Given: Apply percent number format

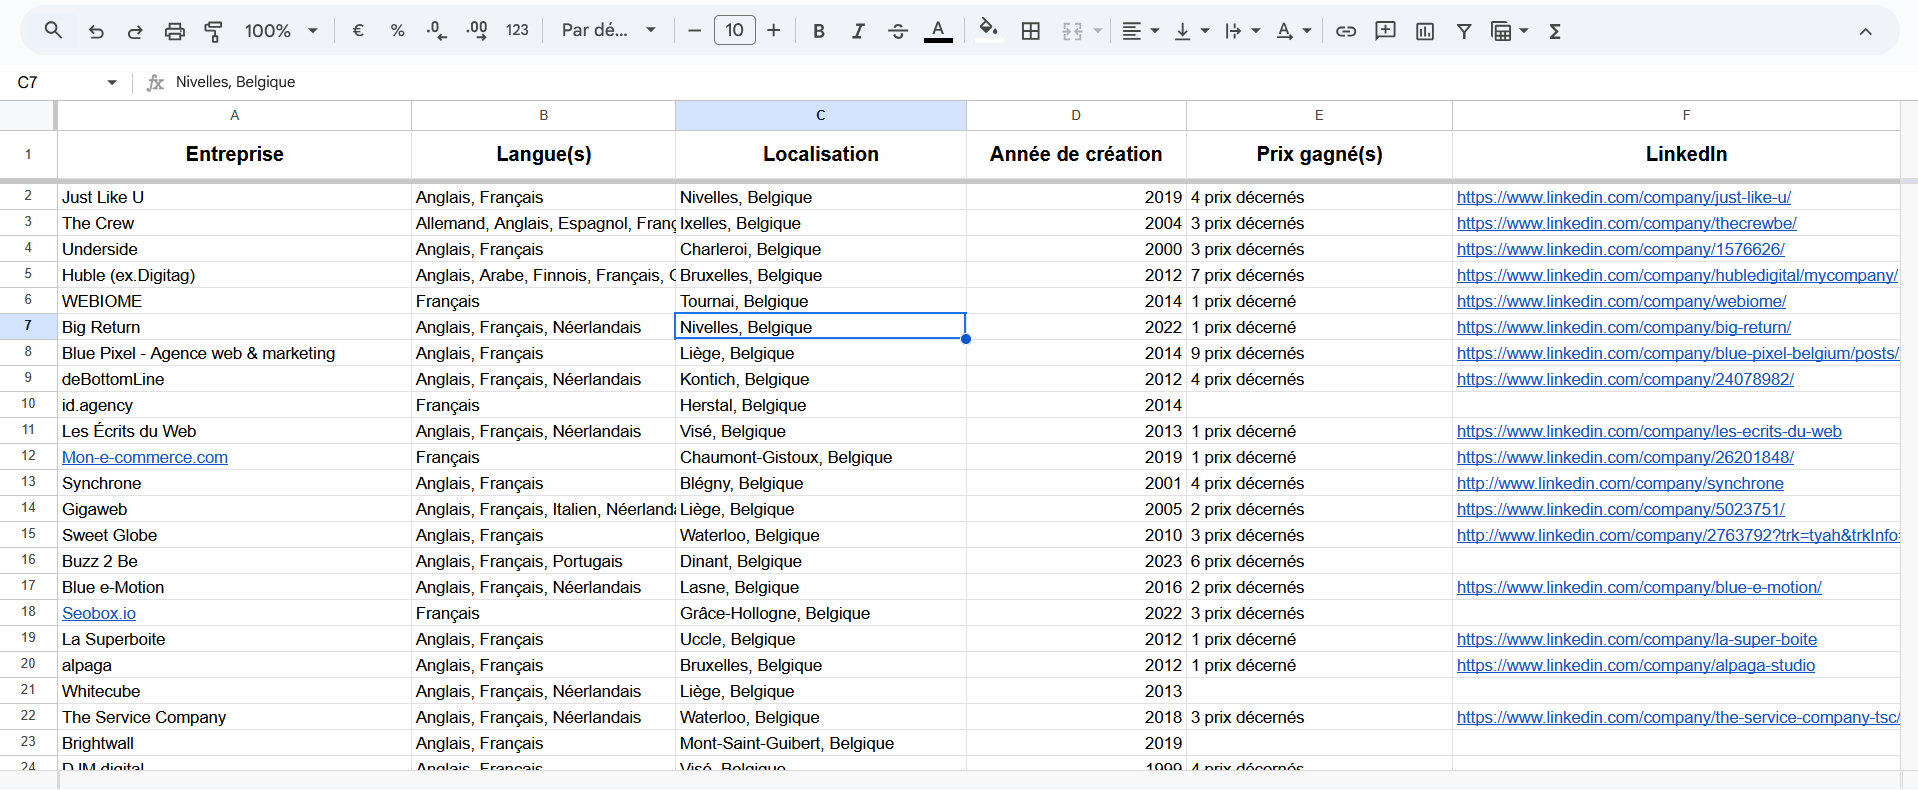Looking at the screenshot, I should click(398, 31).
